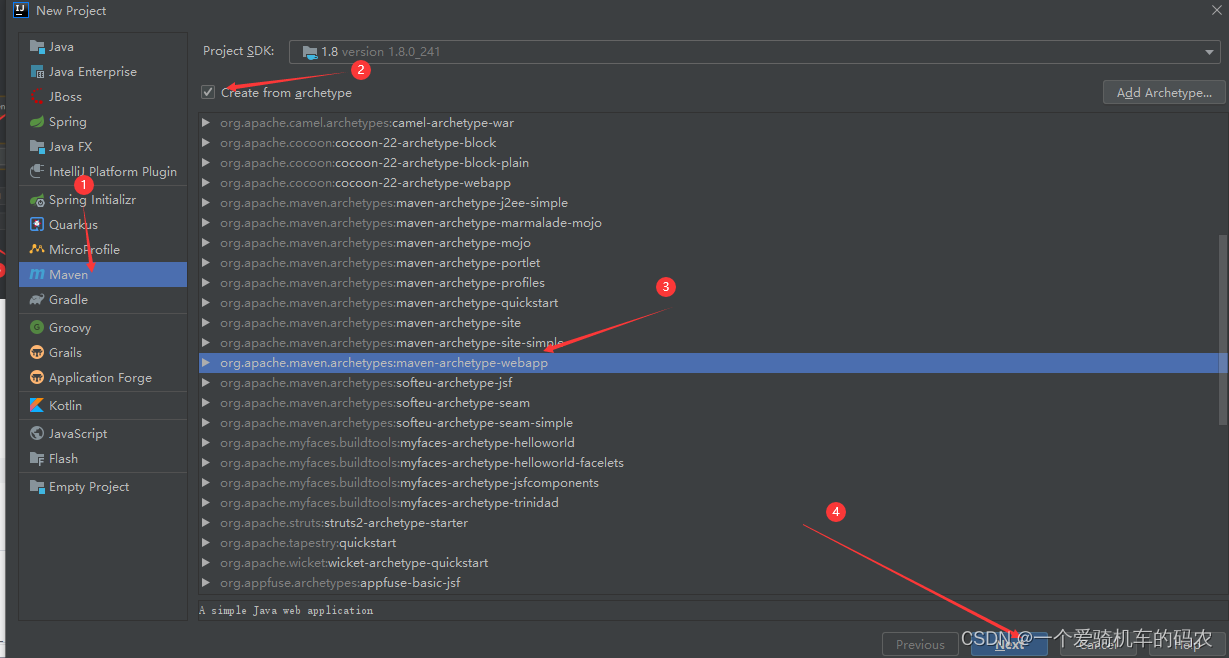Click the SDK folder icon in dropdown
This screenshot has width=1229, height=658.
308,52
